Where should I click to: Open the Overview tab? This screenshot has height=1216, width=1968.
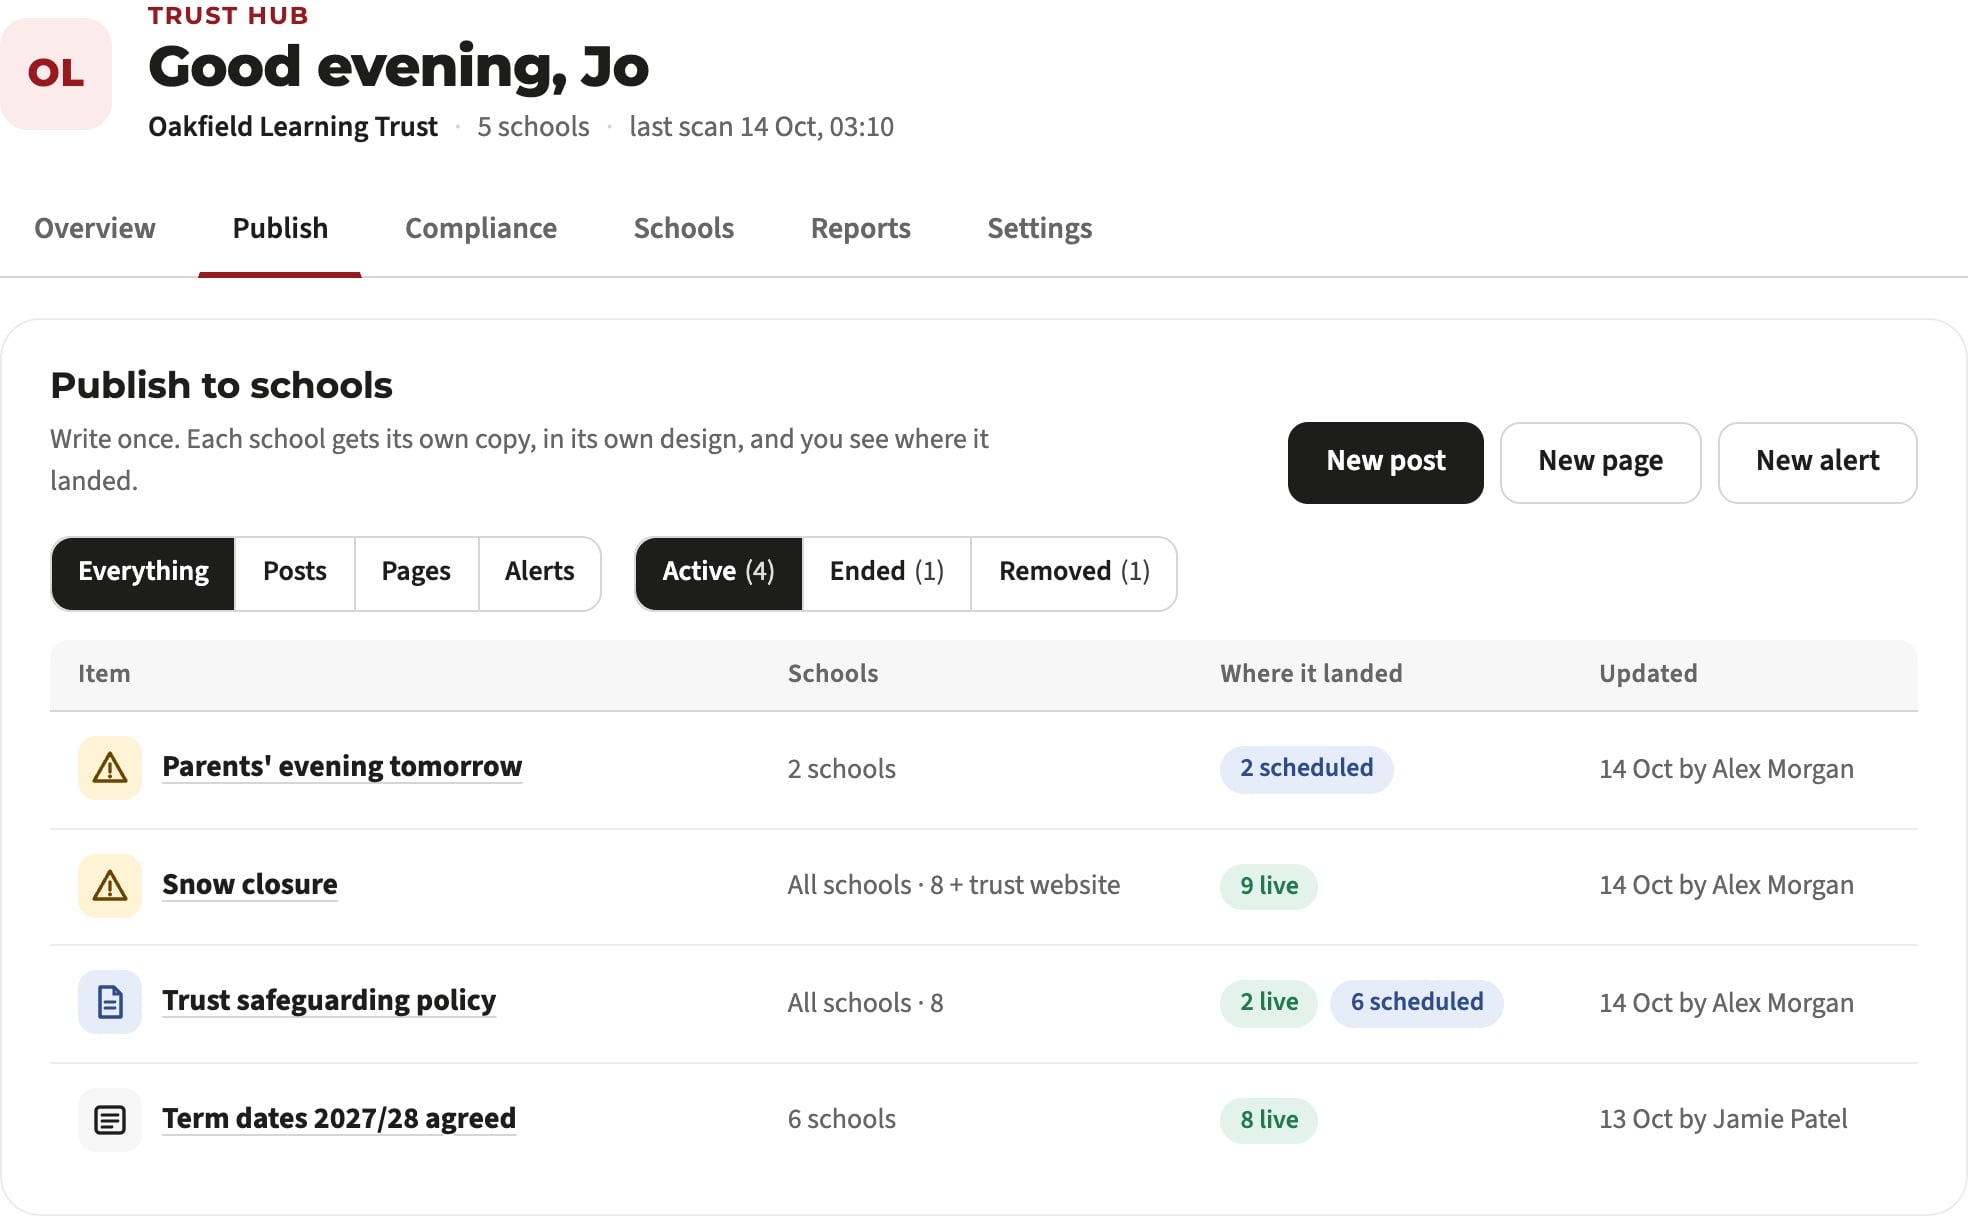pyautogui.click(x=95, y=229)
